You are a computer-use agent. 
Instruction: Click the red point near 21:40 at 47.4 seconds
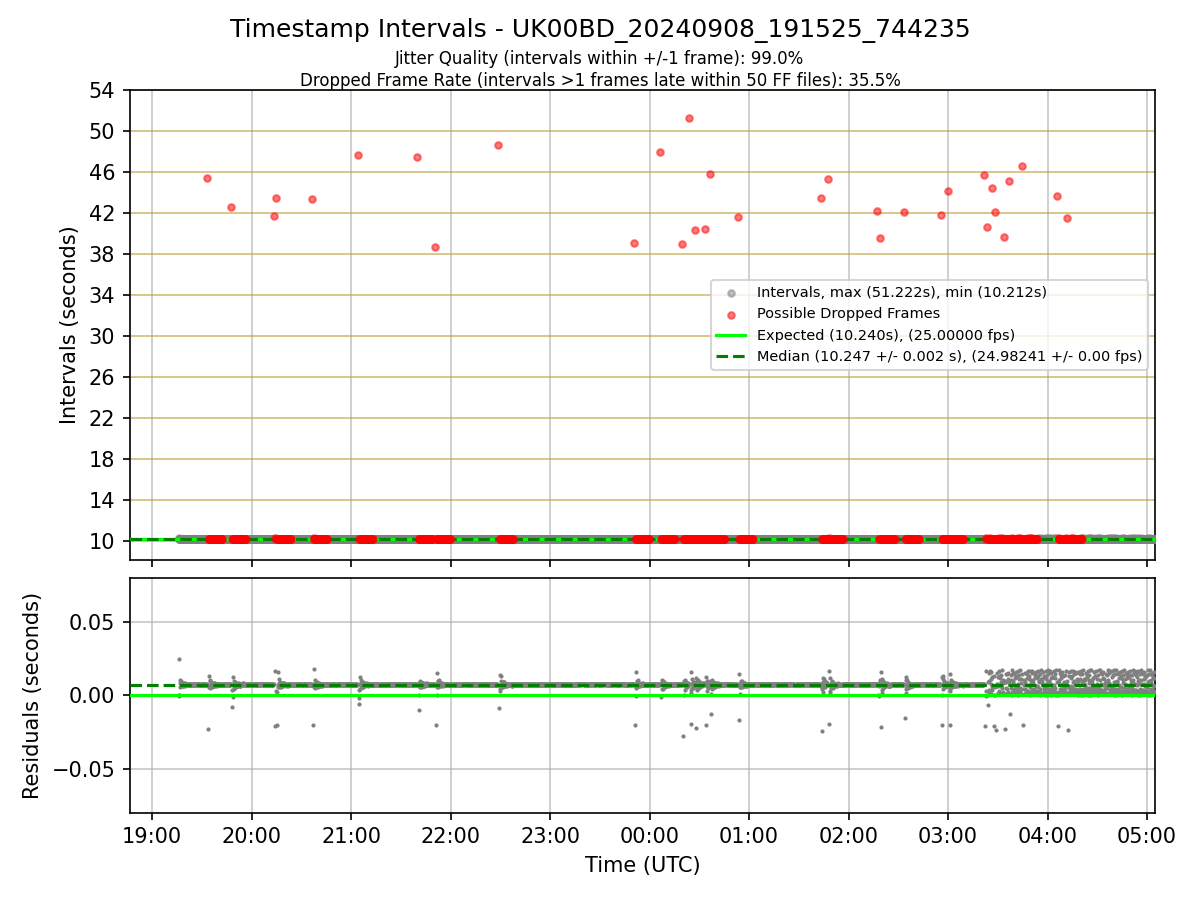coord(417,157)
